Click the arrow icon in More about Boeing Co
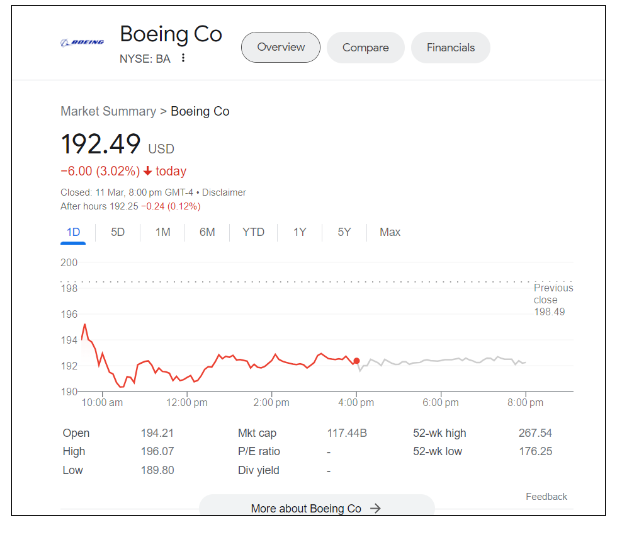This screenshot has height=533, width=619. [375, 508]
